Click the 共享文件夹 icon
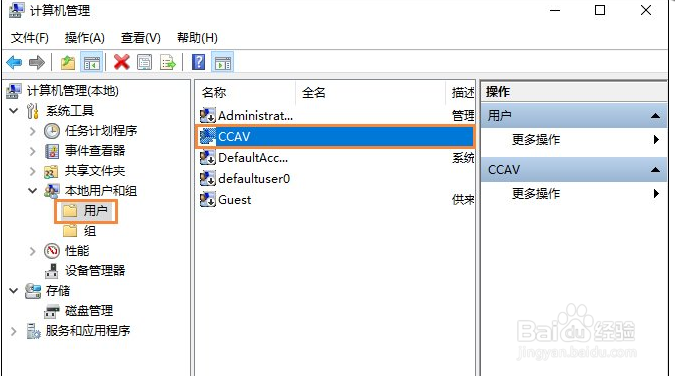The height and width of the screenshot is (376, 675). coord(52,171)
